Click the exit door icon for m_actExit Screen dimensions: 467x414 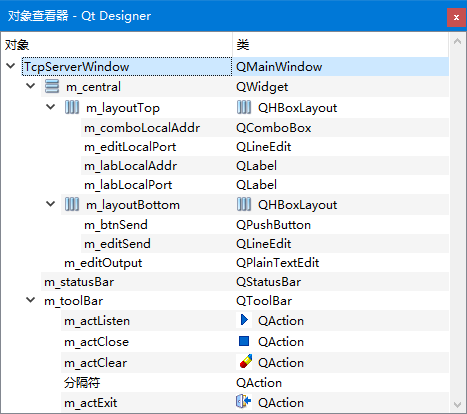click(244, 402)
